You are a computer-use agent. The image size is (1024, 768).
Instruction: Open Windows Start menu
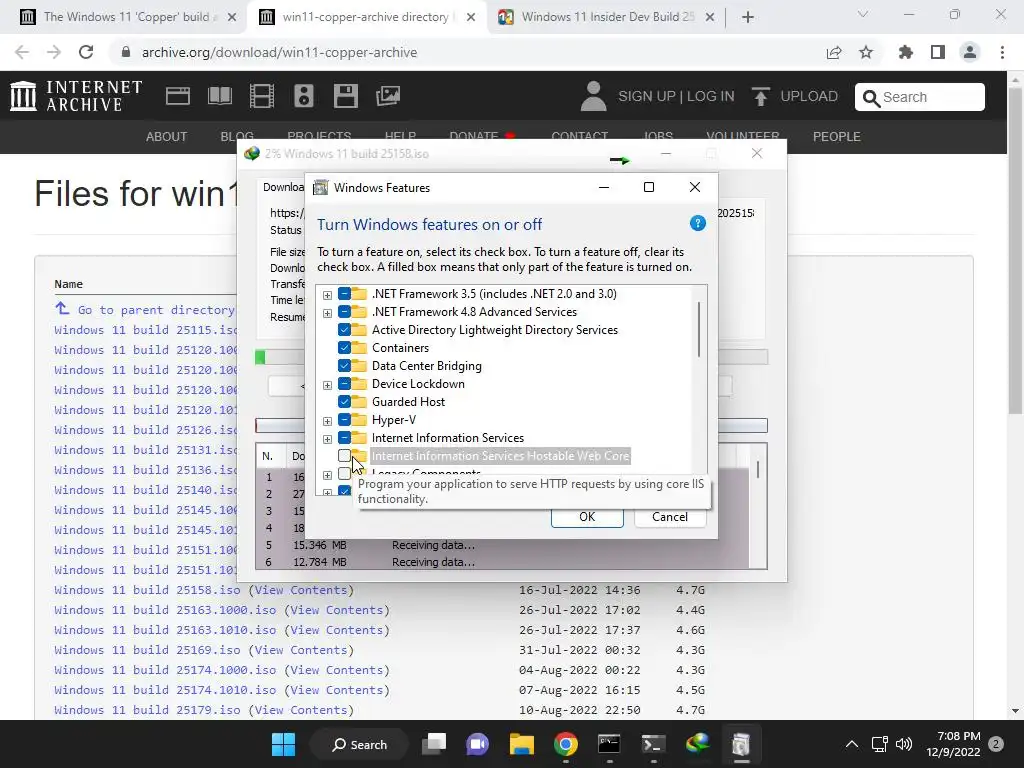point(283,744)
